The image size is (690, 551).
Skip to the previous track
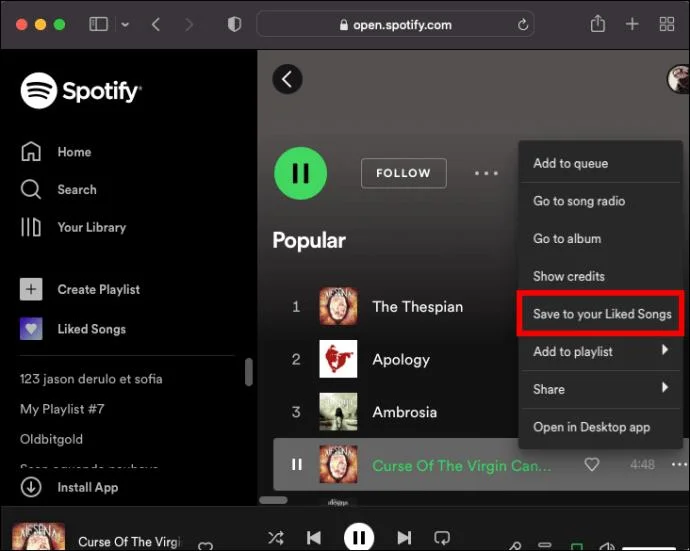314,537
